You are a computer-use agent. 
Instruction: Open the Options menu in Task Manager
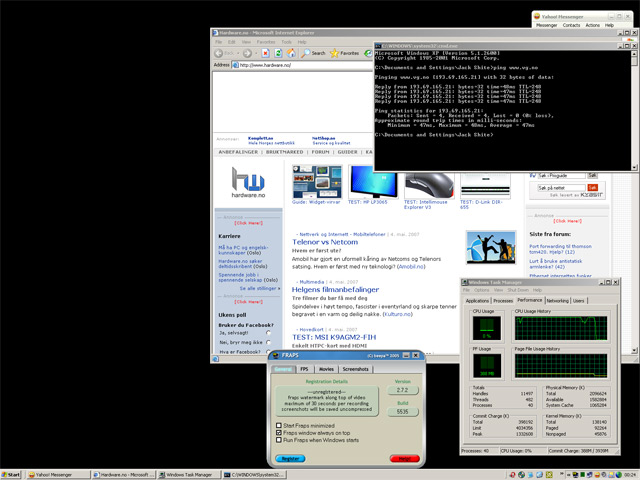point(482,290)
